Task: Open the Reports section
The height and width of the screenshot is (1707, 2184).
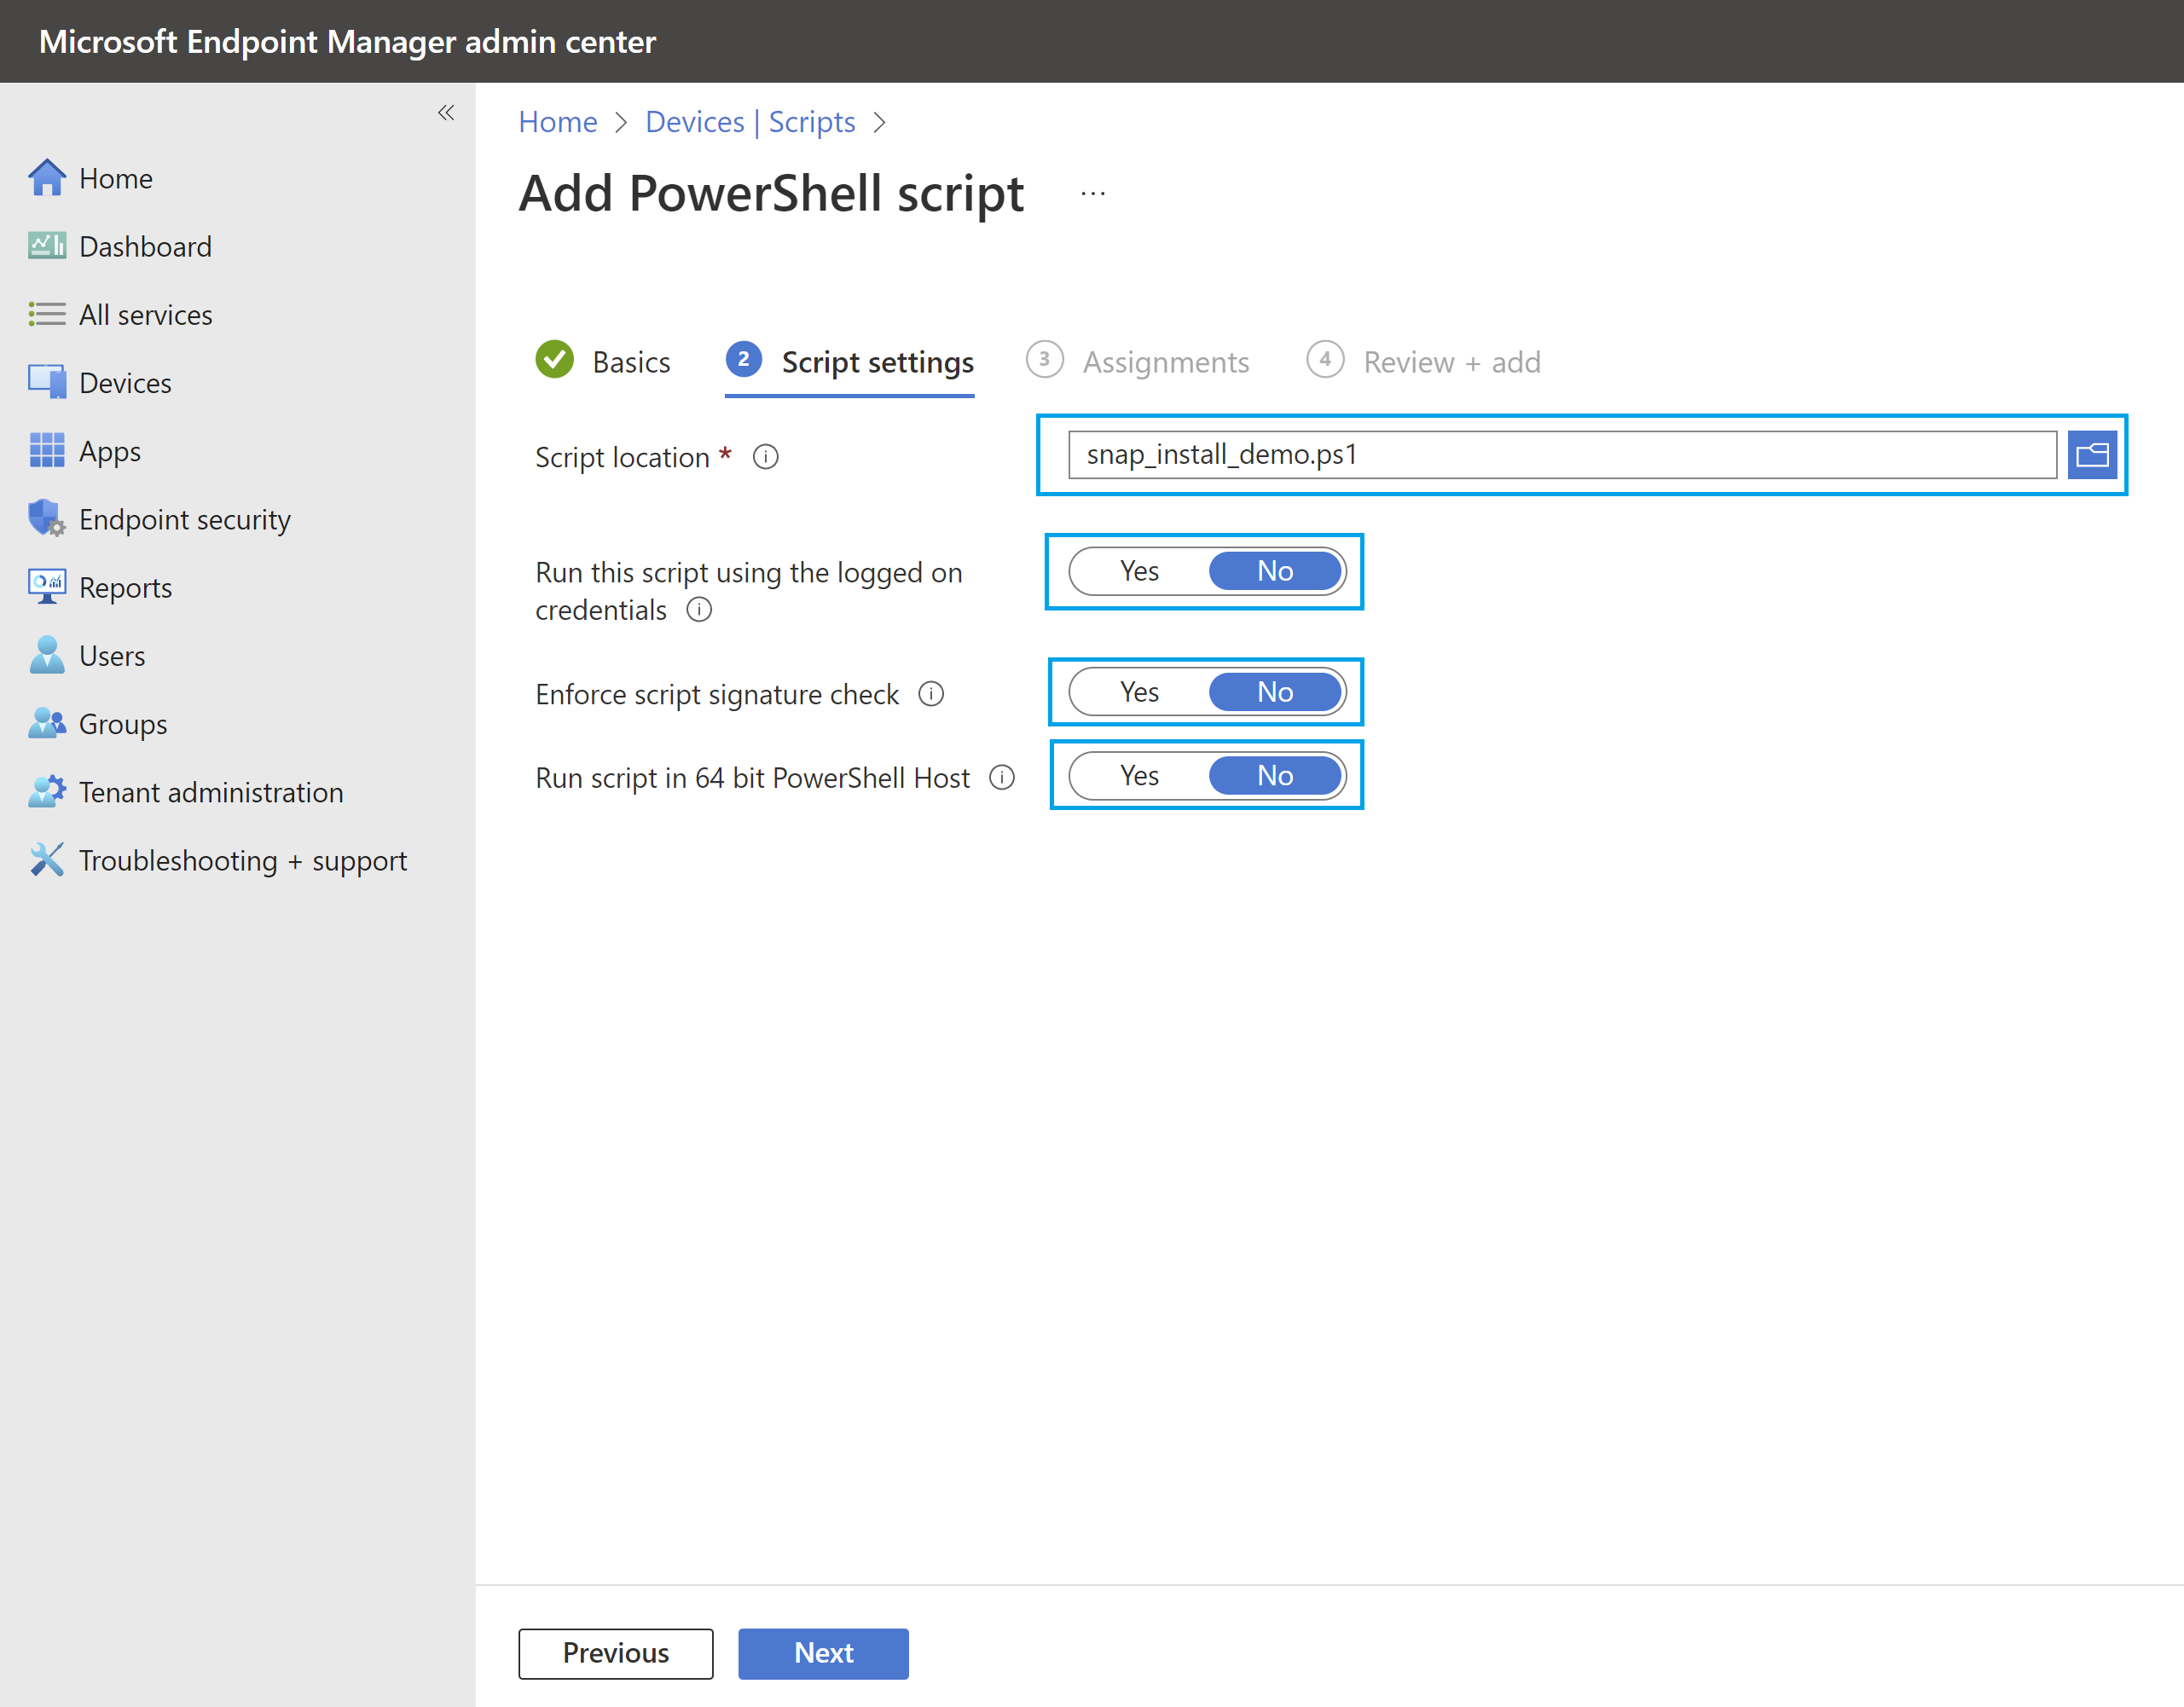Action: point(125,587)
